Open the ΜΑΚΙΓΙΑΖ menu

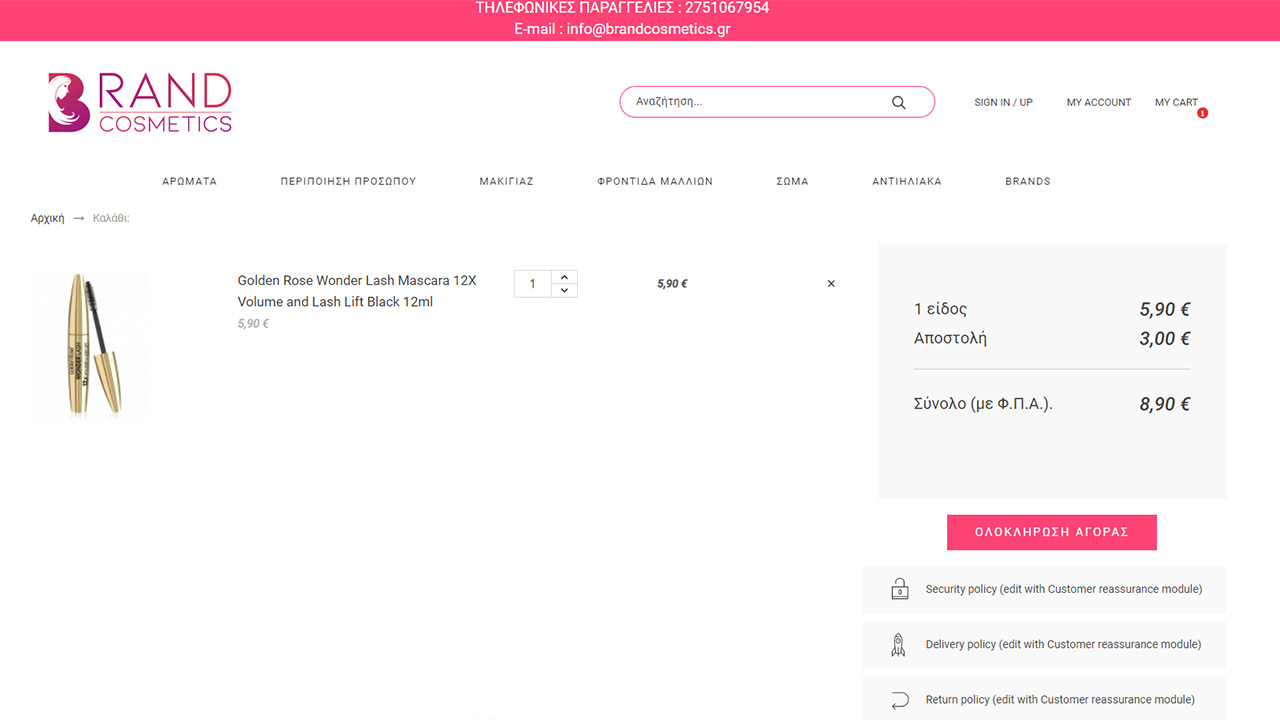(506, 182)
